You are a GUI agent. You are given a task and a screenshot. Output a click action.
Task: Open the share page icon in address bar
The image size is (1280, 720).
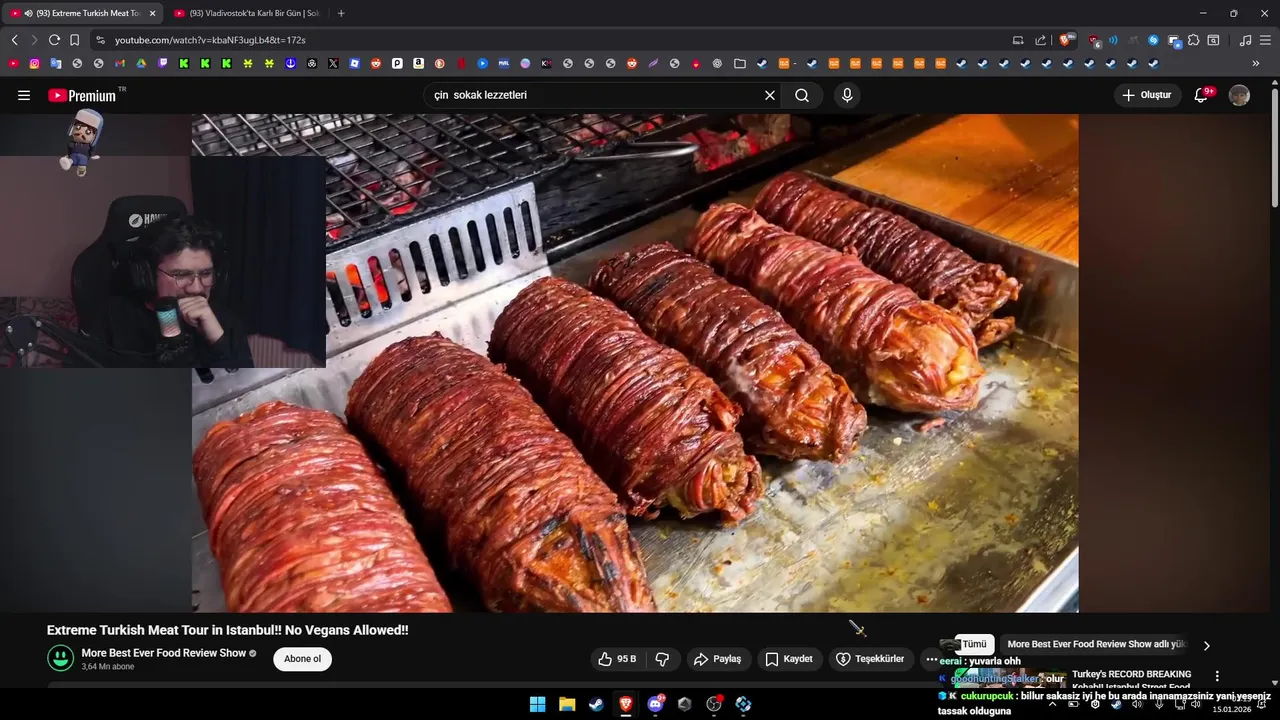point(1040,40)
